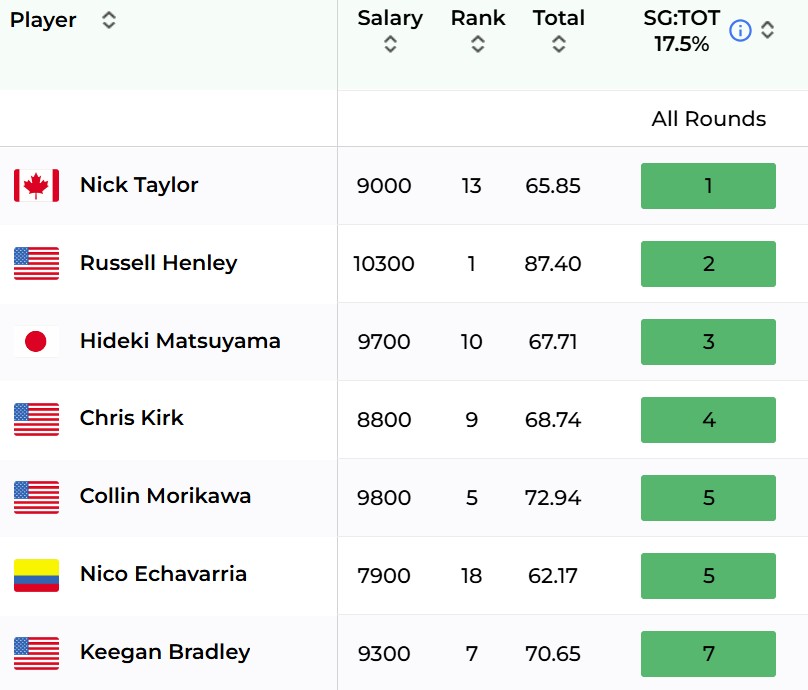Sort by Salary using its arrows
Screen dimensions: 808x690
pyautogui.click(x=390, y=44)
